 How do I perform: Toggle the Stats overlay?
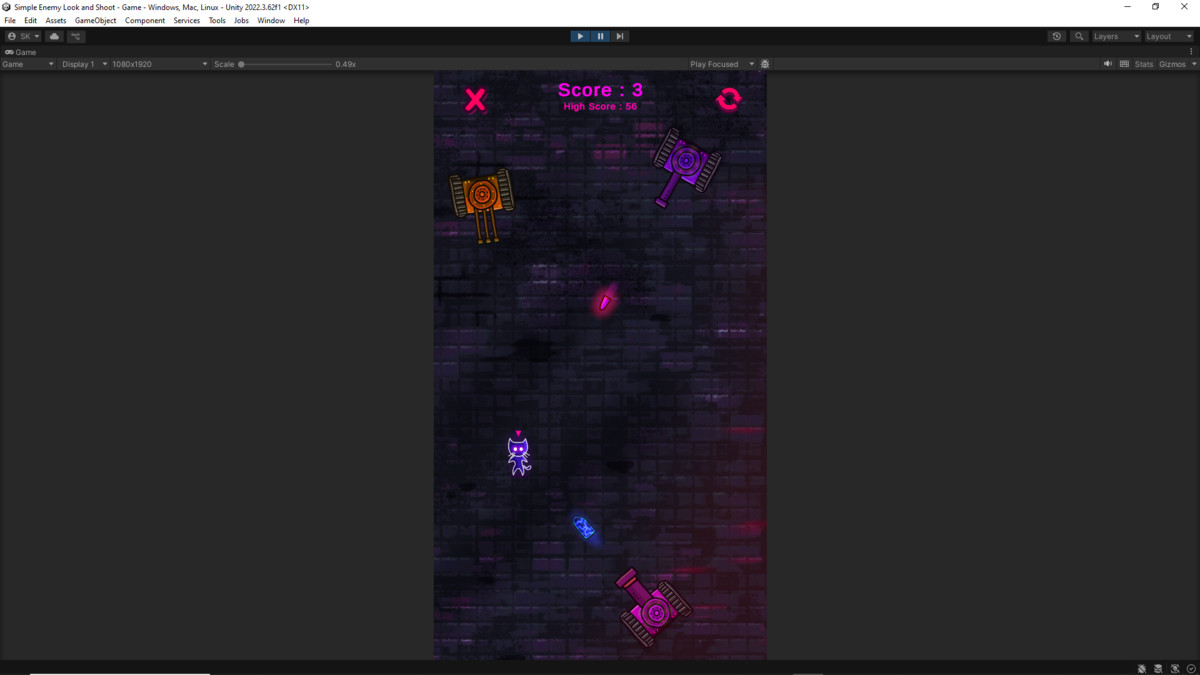coord(1142,63)
